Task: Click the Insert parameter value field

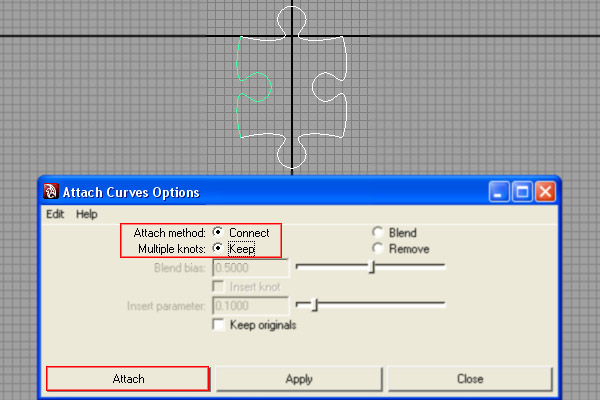Action: 251,306
